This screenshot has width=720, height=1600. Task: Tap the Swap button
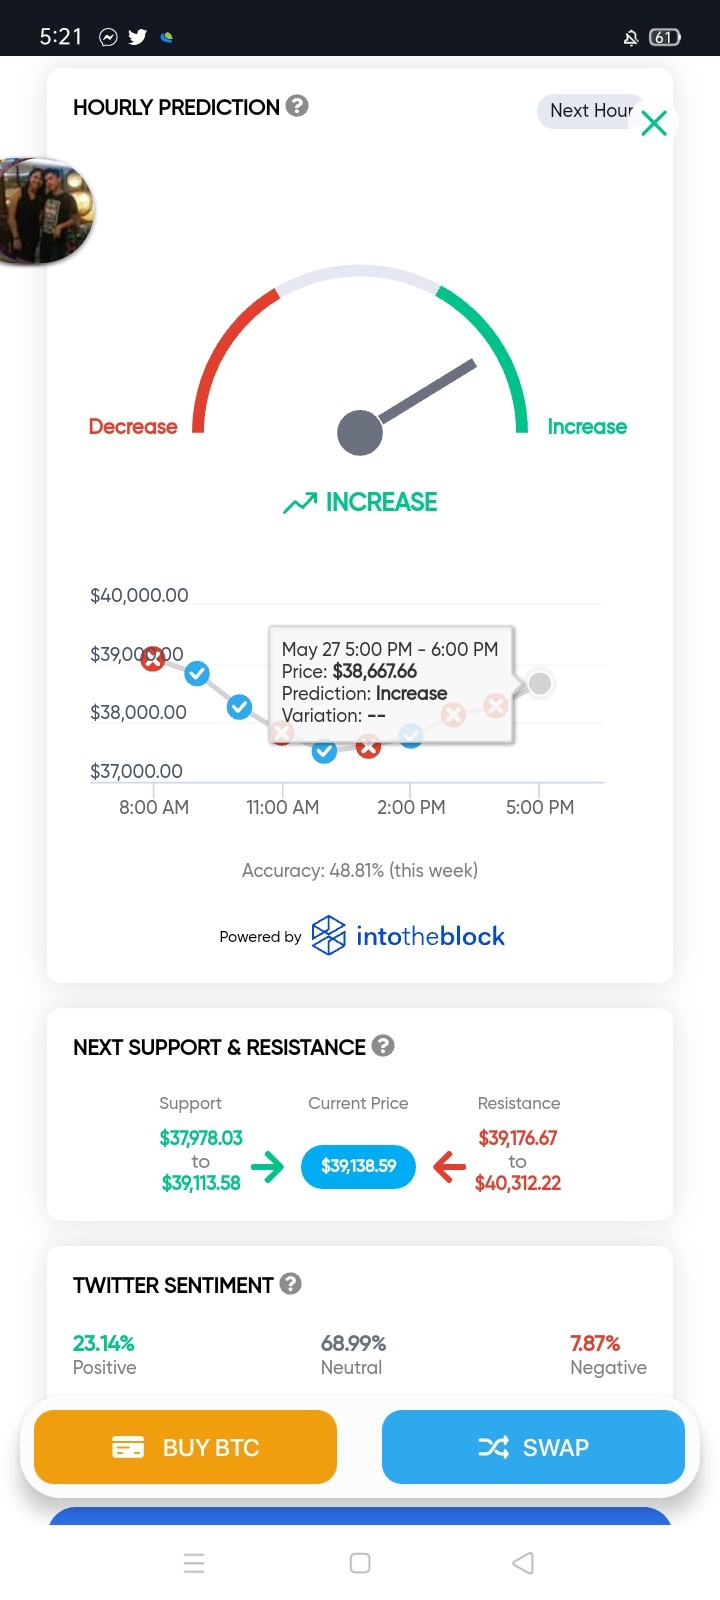(x=533, y=1447)
